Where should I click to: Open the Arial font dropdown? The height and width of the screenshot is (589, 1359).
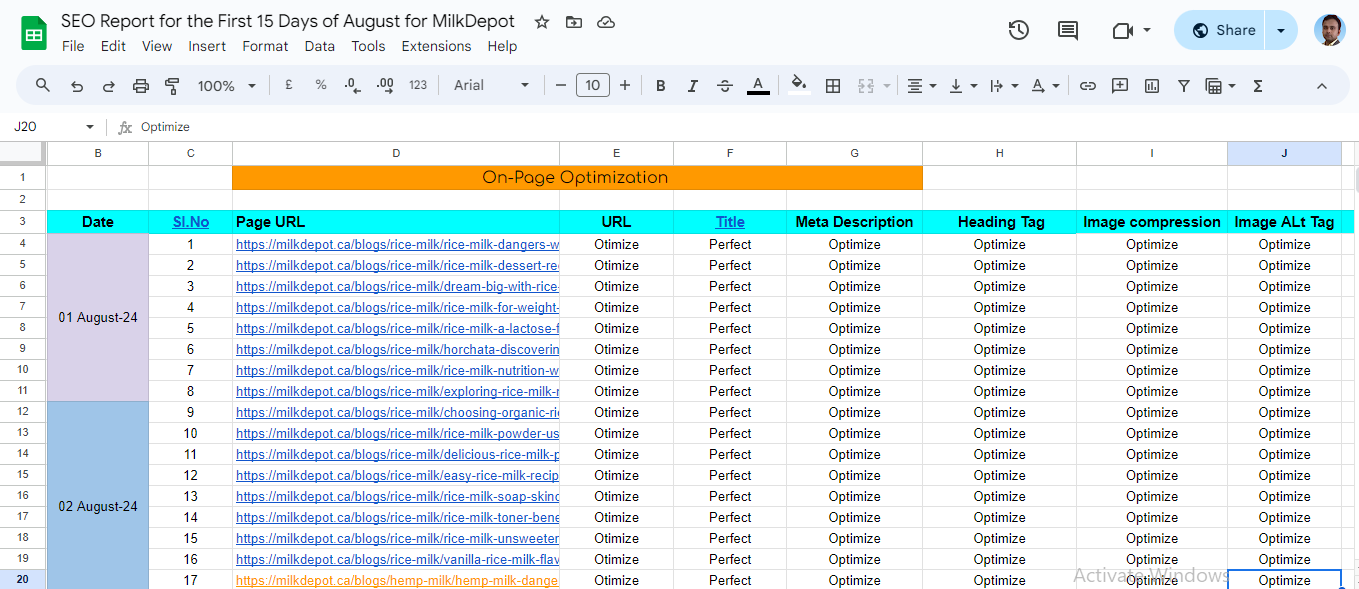[x=491, y=86]
